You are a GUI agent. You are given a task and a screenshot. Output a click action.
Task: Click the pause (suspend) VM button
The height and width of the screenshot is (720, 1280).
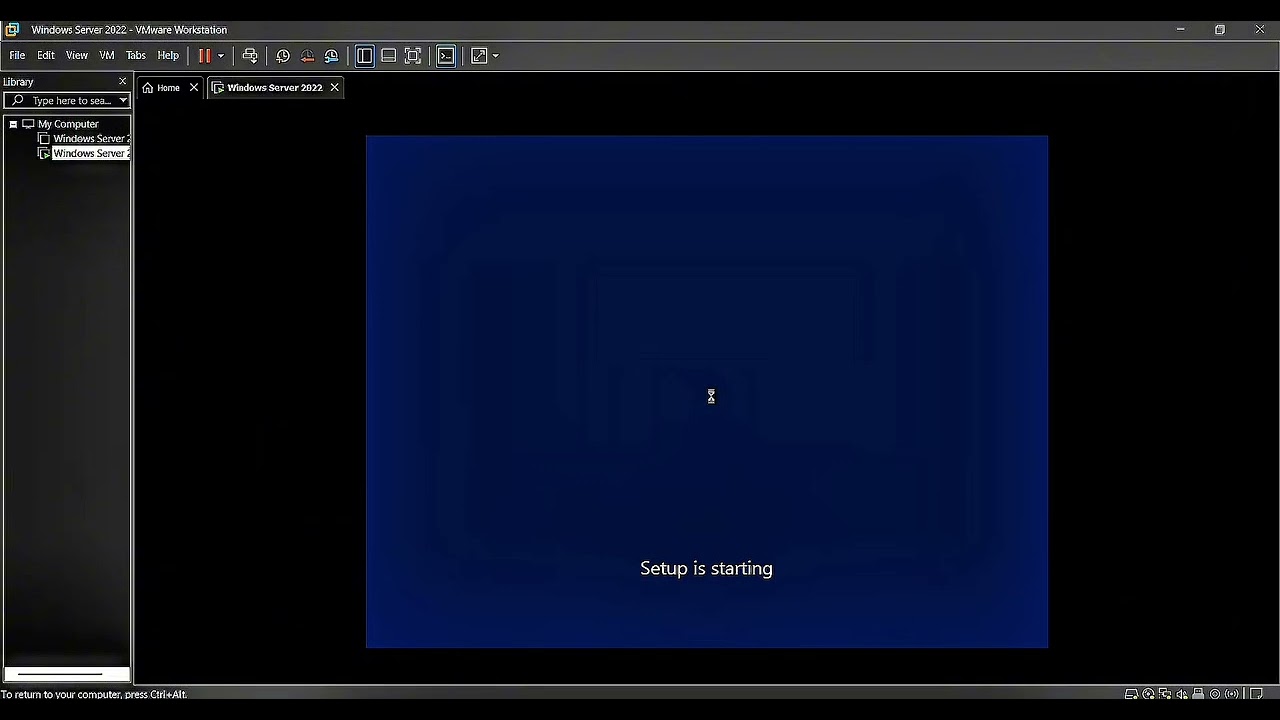[x=204, y=56]
